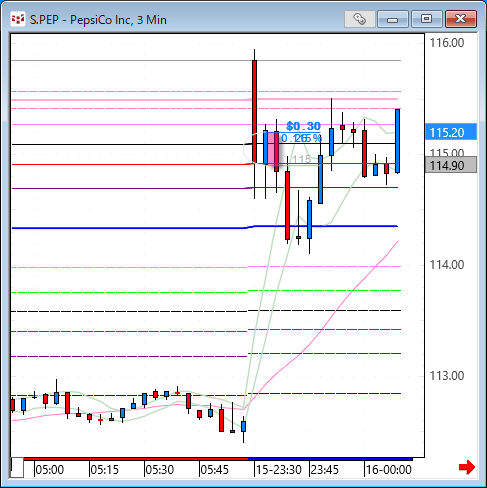The height and width of the screenshot is (488, 487).
Task: Click the chain link button in title bar
Action: 359,19
